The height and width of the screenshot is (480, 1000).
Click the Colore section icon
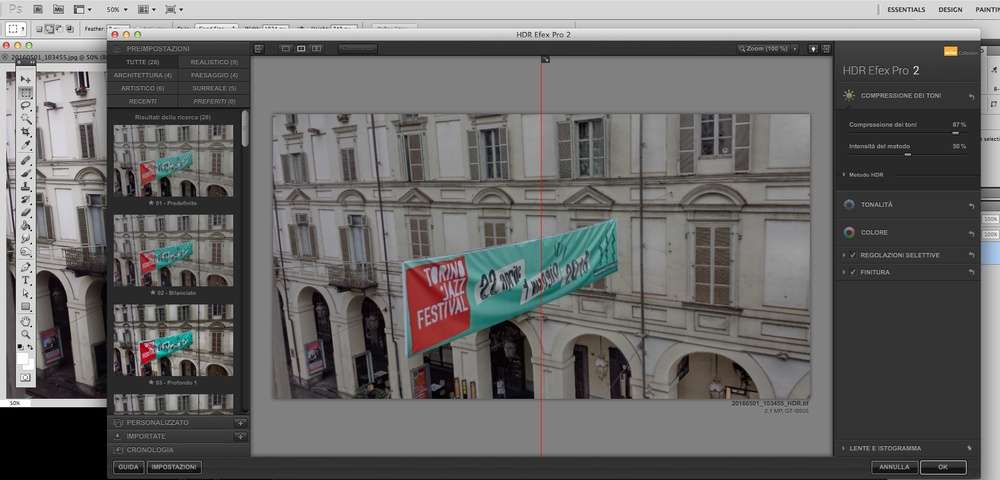click(849, 232)
